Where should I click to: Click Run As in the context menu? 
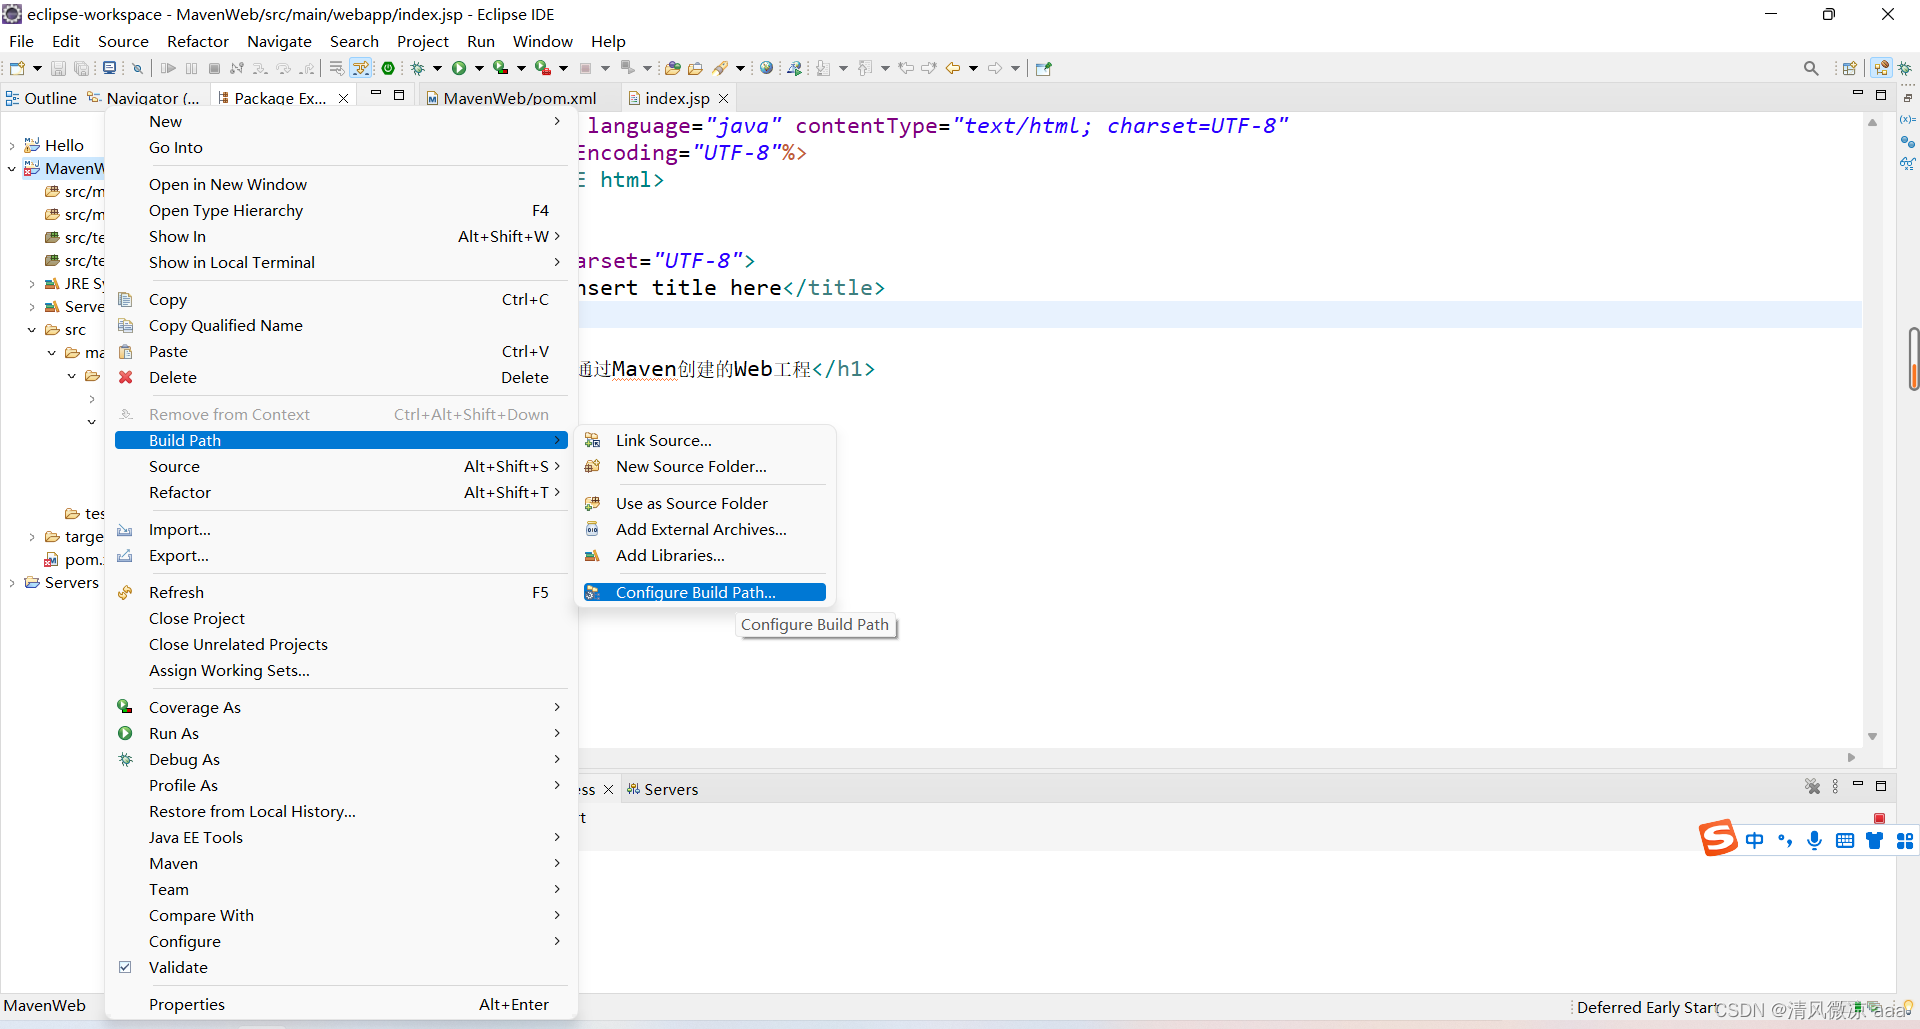point(341,733)
